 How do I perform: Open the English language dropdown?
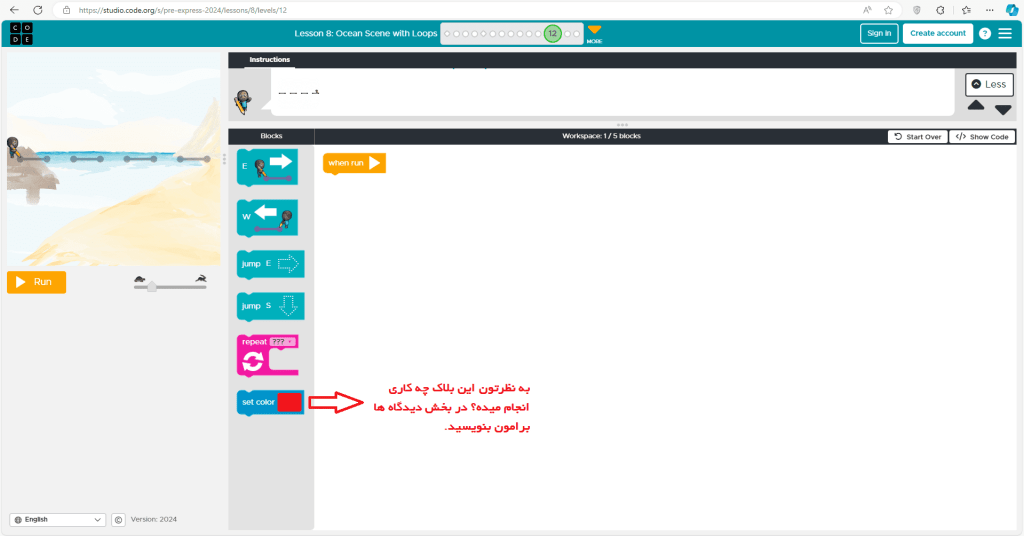pyautogui.click(x=57, y=520)
